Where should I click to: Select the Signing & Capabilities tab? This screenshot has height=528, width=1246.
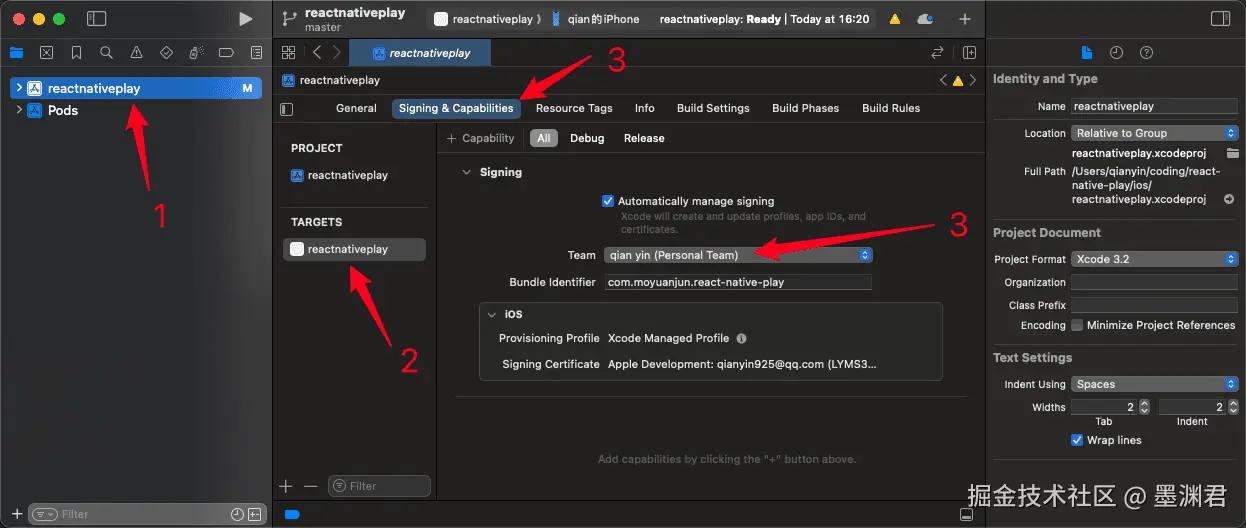point(456,108)
